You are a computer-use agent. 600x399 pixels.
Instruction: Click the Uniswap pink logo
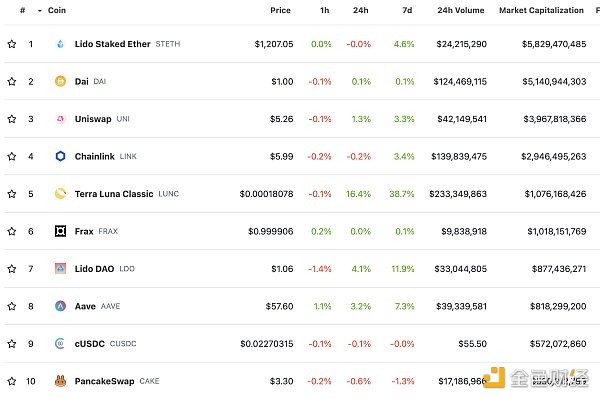pos(60,119)
